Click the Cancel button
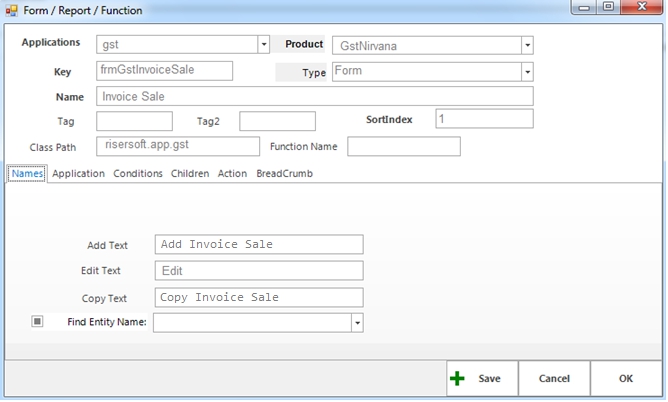This screenshot has height=402, width=668. [x=554, y=378]
